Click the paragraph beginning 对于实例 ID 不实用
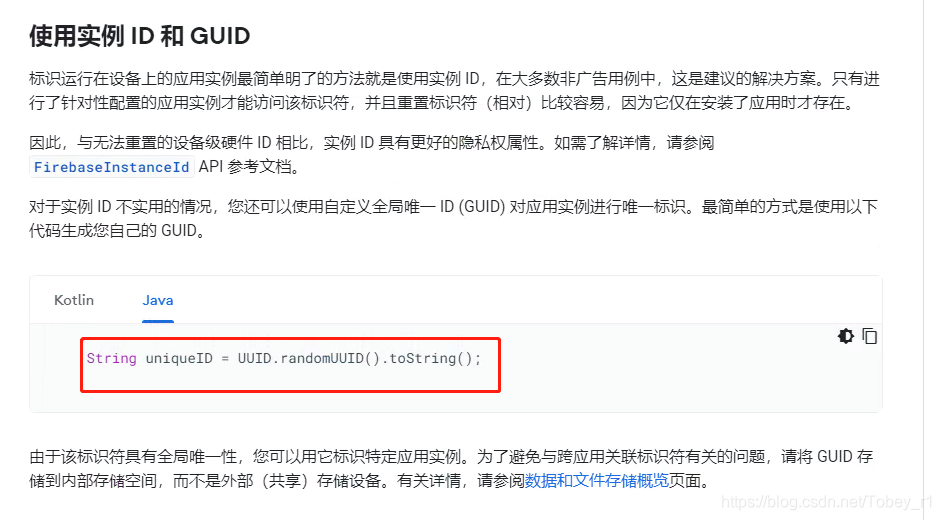 pyautogui.click(x=453, y=219)
